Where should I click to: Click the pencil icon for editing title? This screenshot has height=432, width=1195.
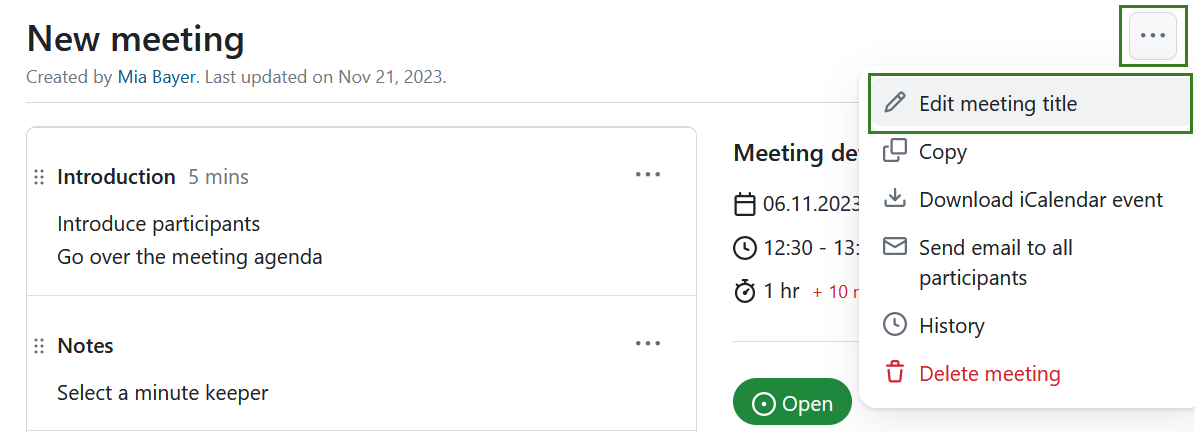pos(895,103)
